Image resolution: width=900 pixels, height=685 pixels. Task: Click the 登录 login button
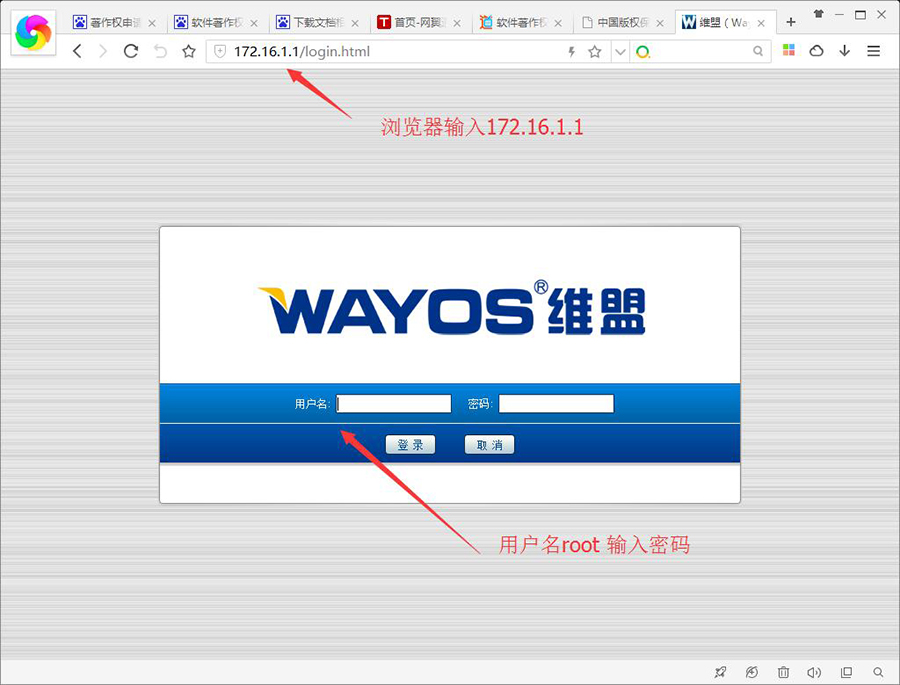click(410, 444)
